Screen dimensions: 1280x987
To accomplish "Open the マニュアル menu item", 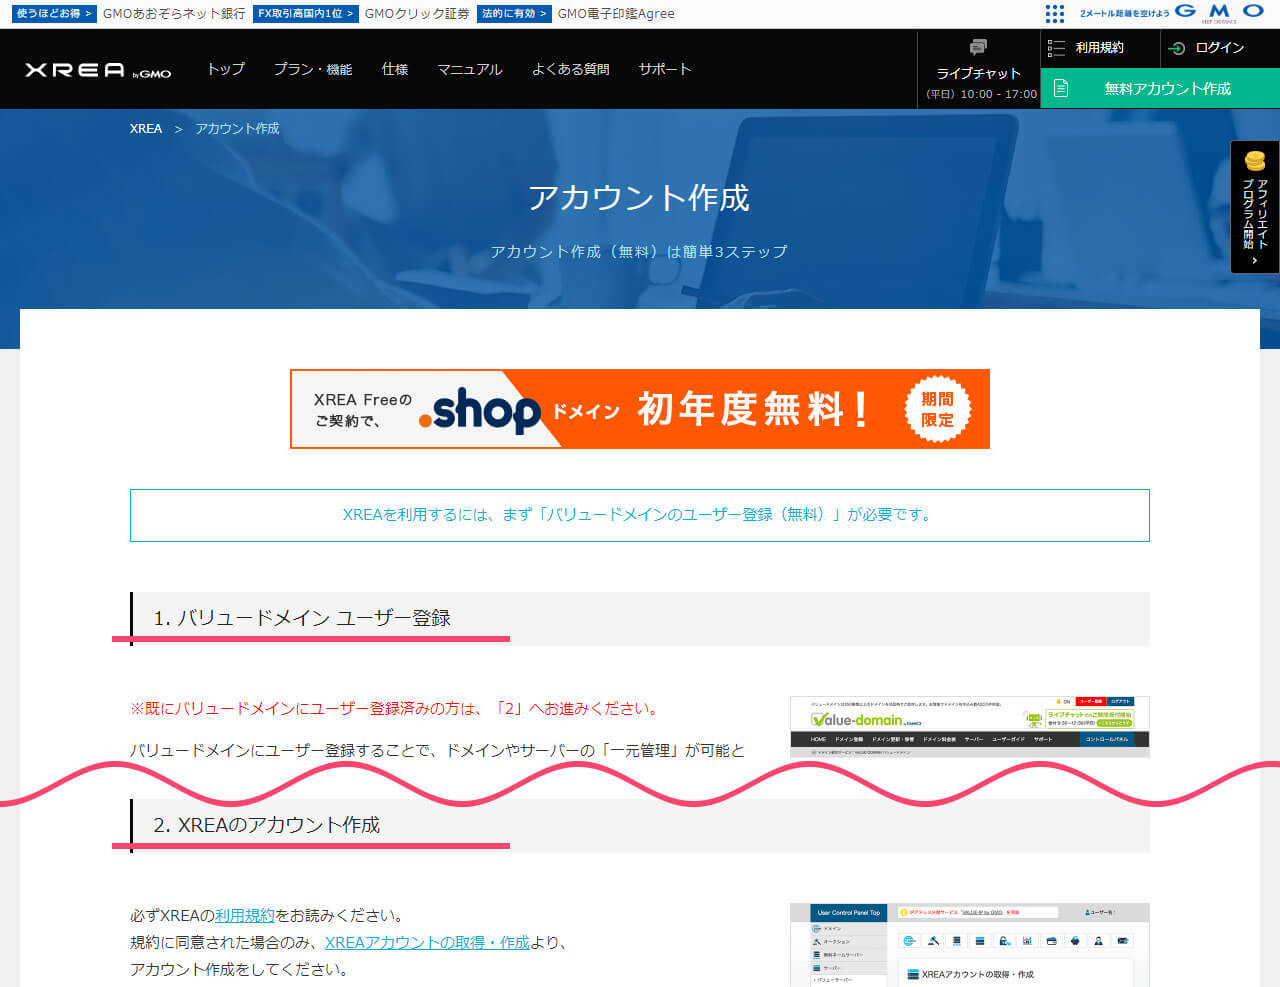I will (470, 69).
